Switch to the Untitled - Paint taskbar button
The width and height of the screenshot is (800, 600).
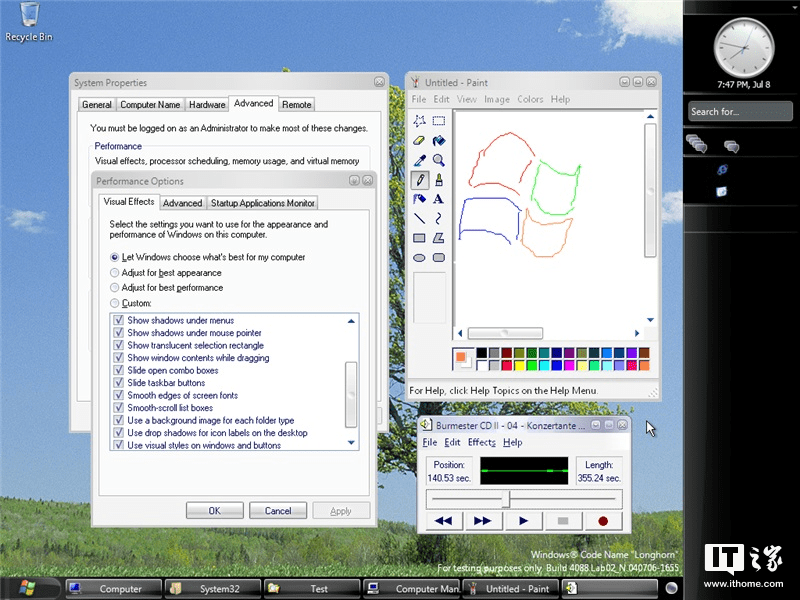pyautogui.click(x=510, y=588)
